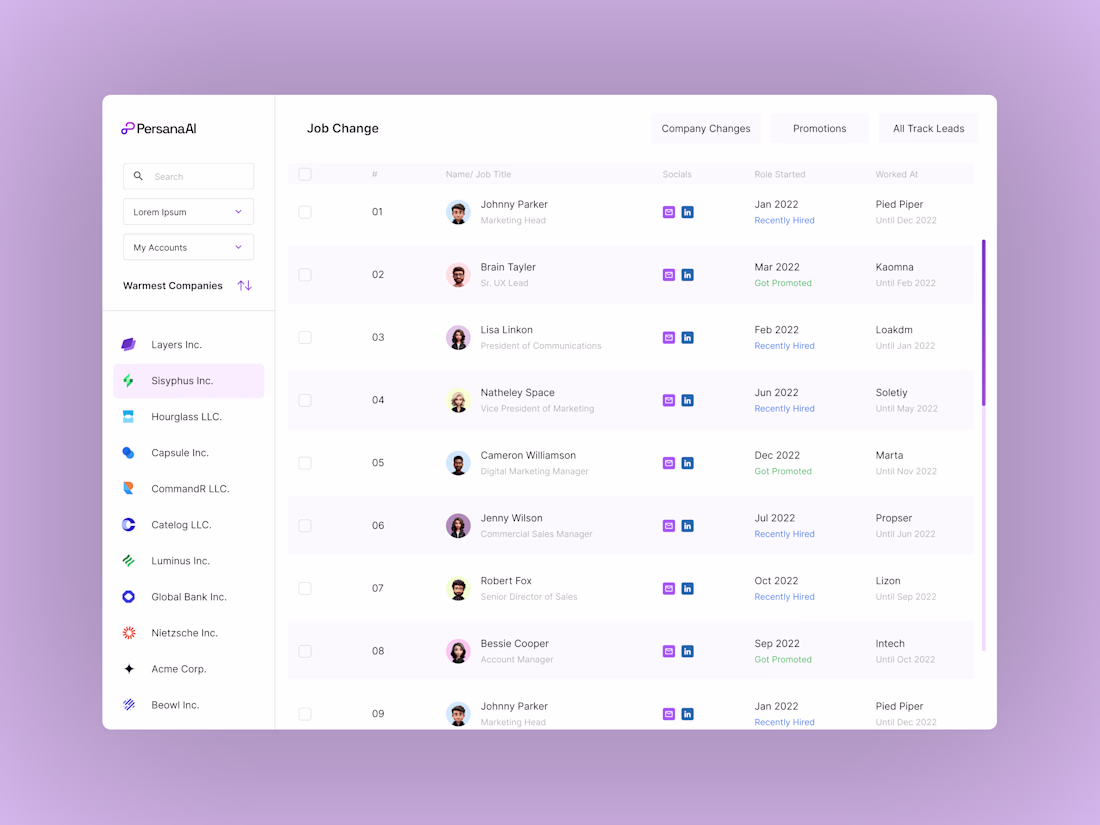Image resolution: width=1100 pixels, height=825 pixels.
Task: Open Brain Tayler's email icon
Action: 669,275
